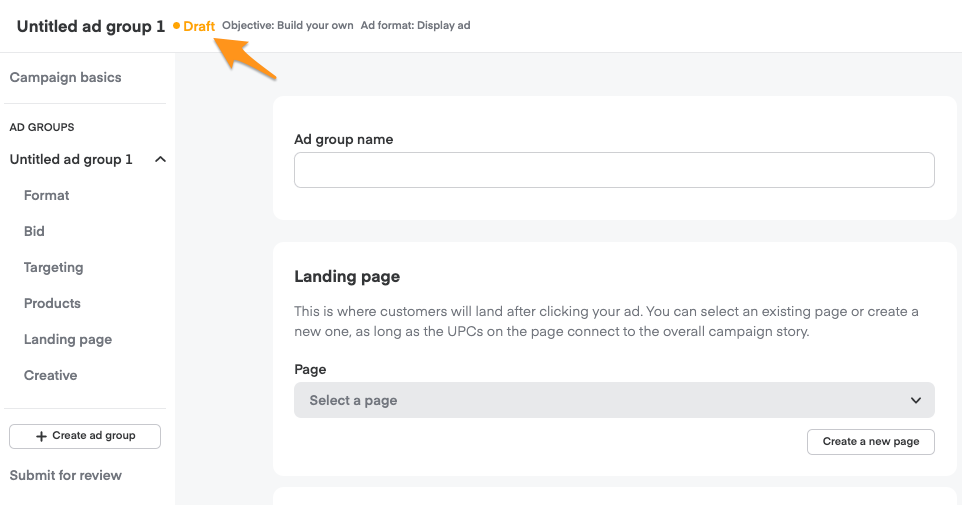Open the Creative section in the sidebar

51,375
